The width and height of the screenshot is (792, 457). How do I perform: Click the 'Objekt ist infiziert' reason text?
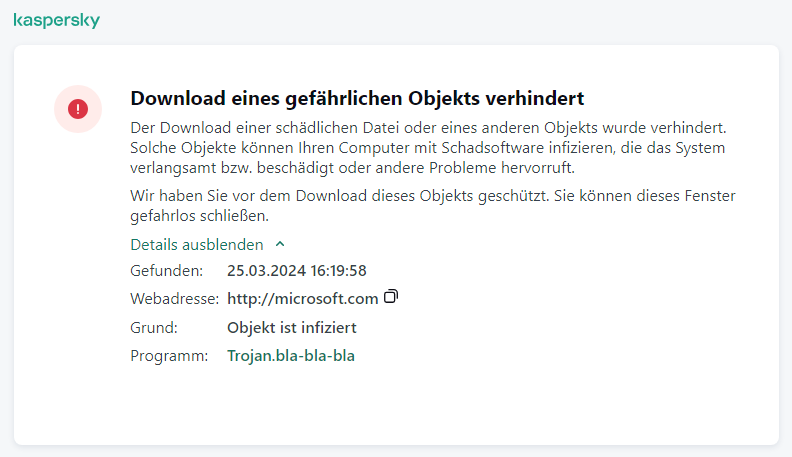click(292, 327)
